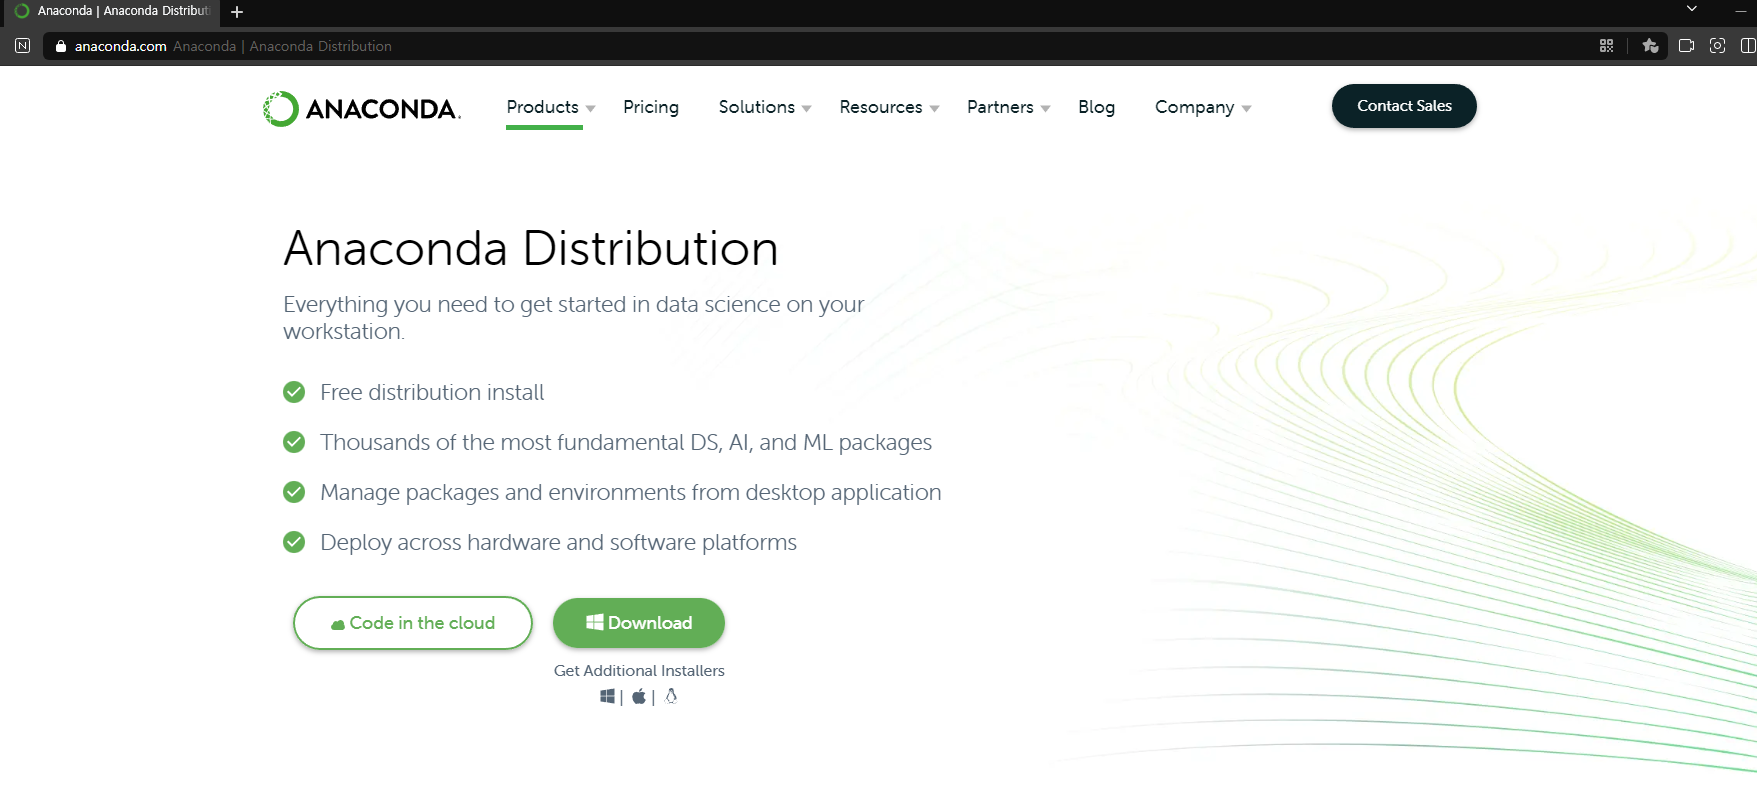Screen dimensions: 1757x792
Task: Click the QR code icon in address bar
Action: point(1607,46)
